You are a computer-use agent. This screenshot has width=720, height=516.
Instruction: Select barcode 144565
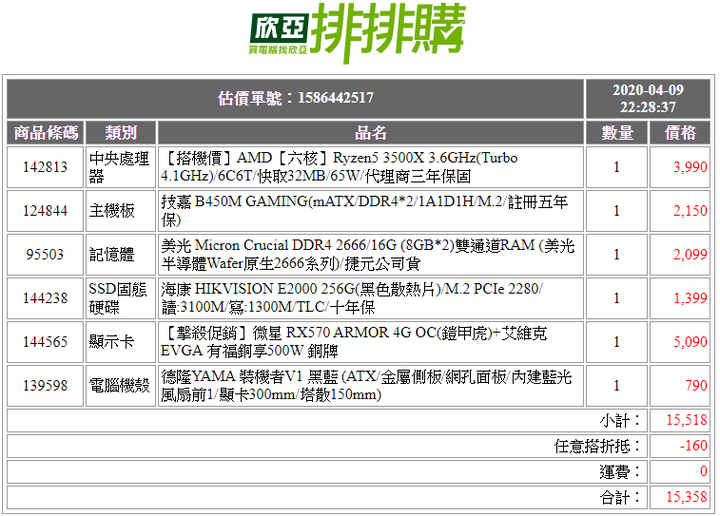click(45, 342)
